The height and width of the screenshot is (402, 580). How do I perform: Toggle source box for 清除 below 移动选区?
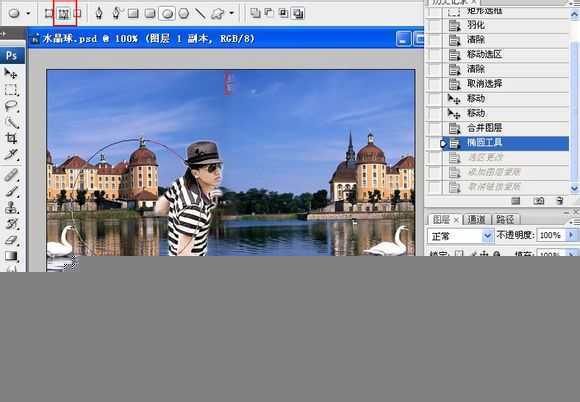pos(434,70)
